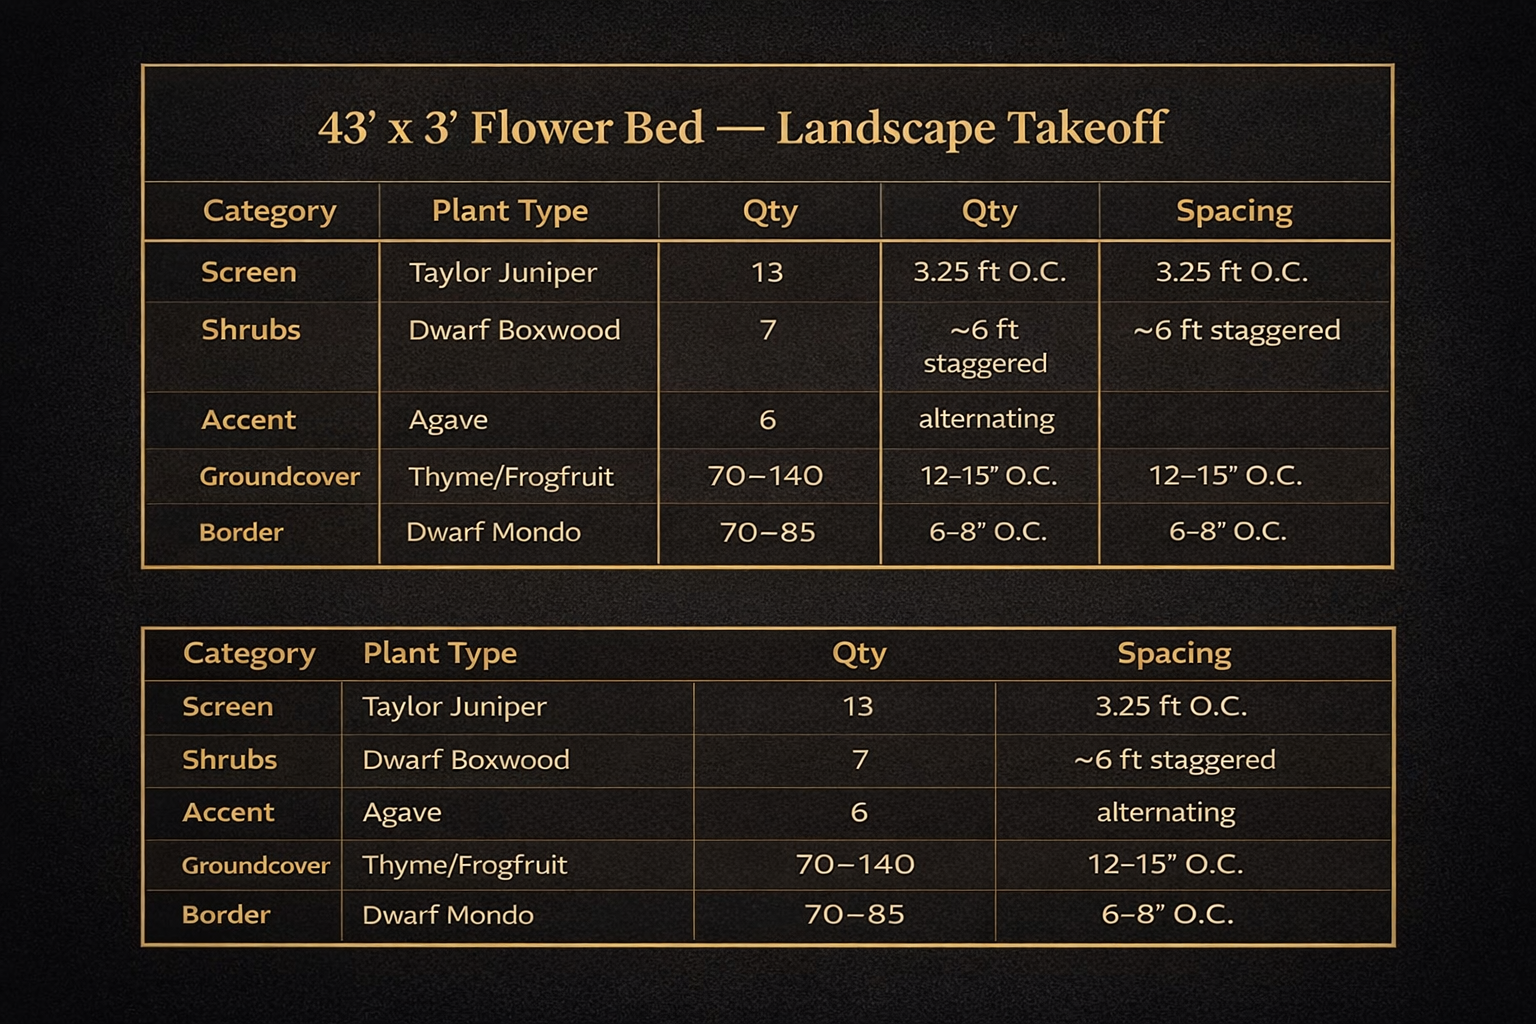Select the two-line '~6 ft staggered' cell
This screenshot has width=1536, height=1024.
pyautogui.click(x=985, y=346)
